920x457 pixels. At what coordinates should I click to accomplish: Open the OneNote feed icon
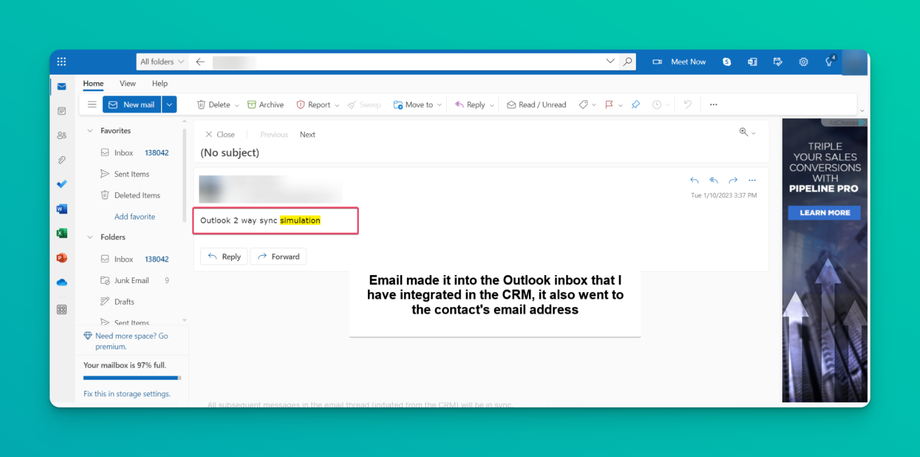point(752,62)
